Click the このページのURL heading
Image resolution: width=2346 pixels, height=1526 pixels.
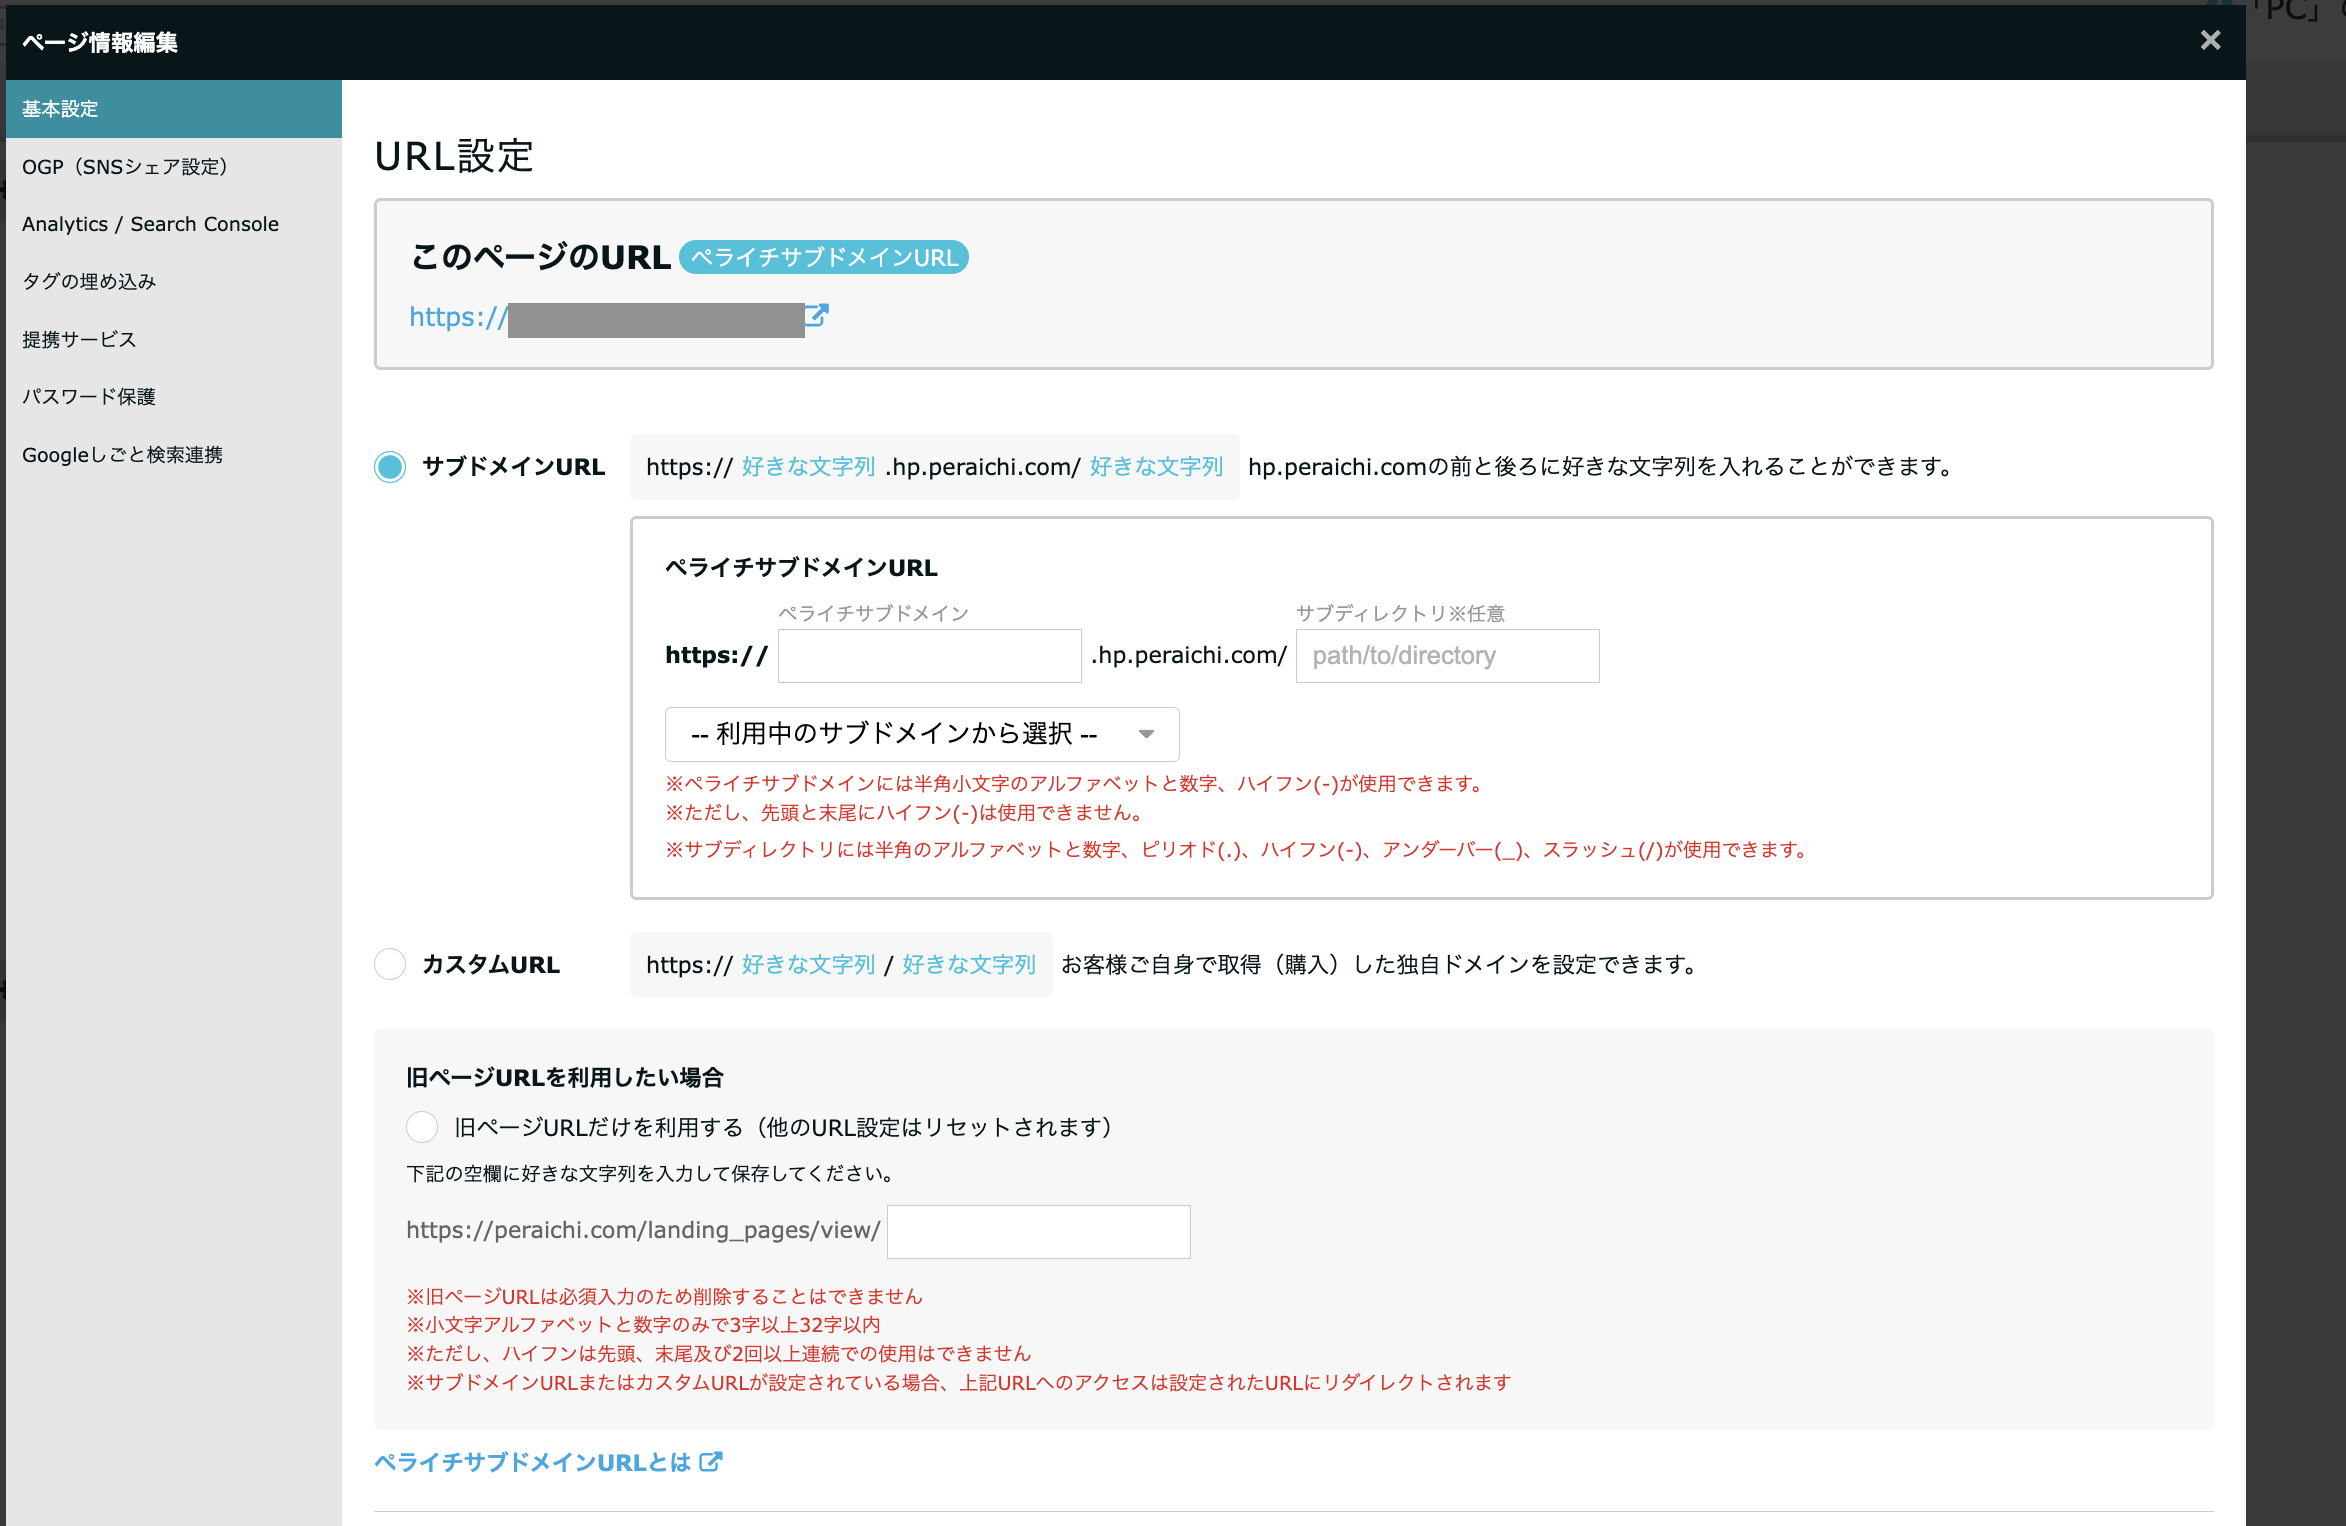[541, 257]
